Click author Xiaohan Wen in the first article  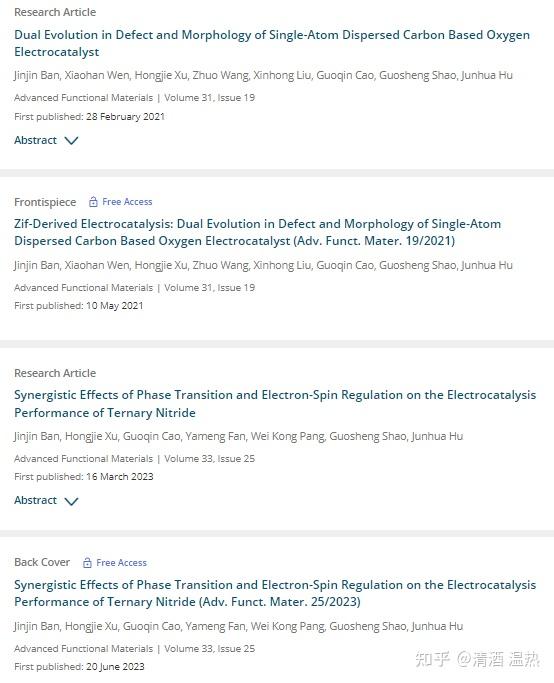pos(97,75)
